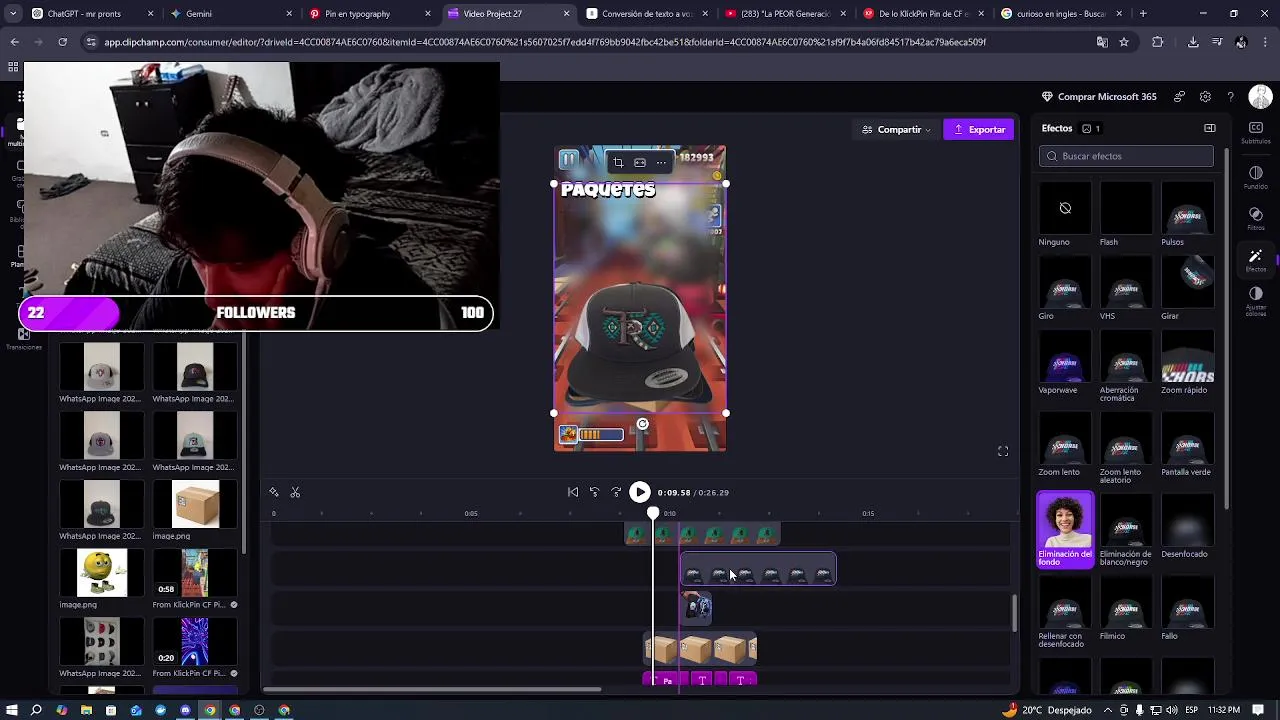
Task: Apply the Zoom lento aleatorio effect
Action: click(1126, 448)
